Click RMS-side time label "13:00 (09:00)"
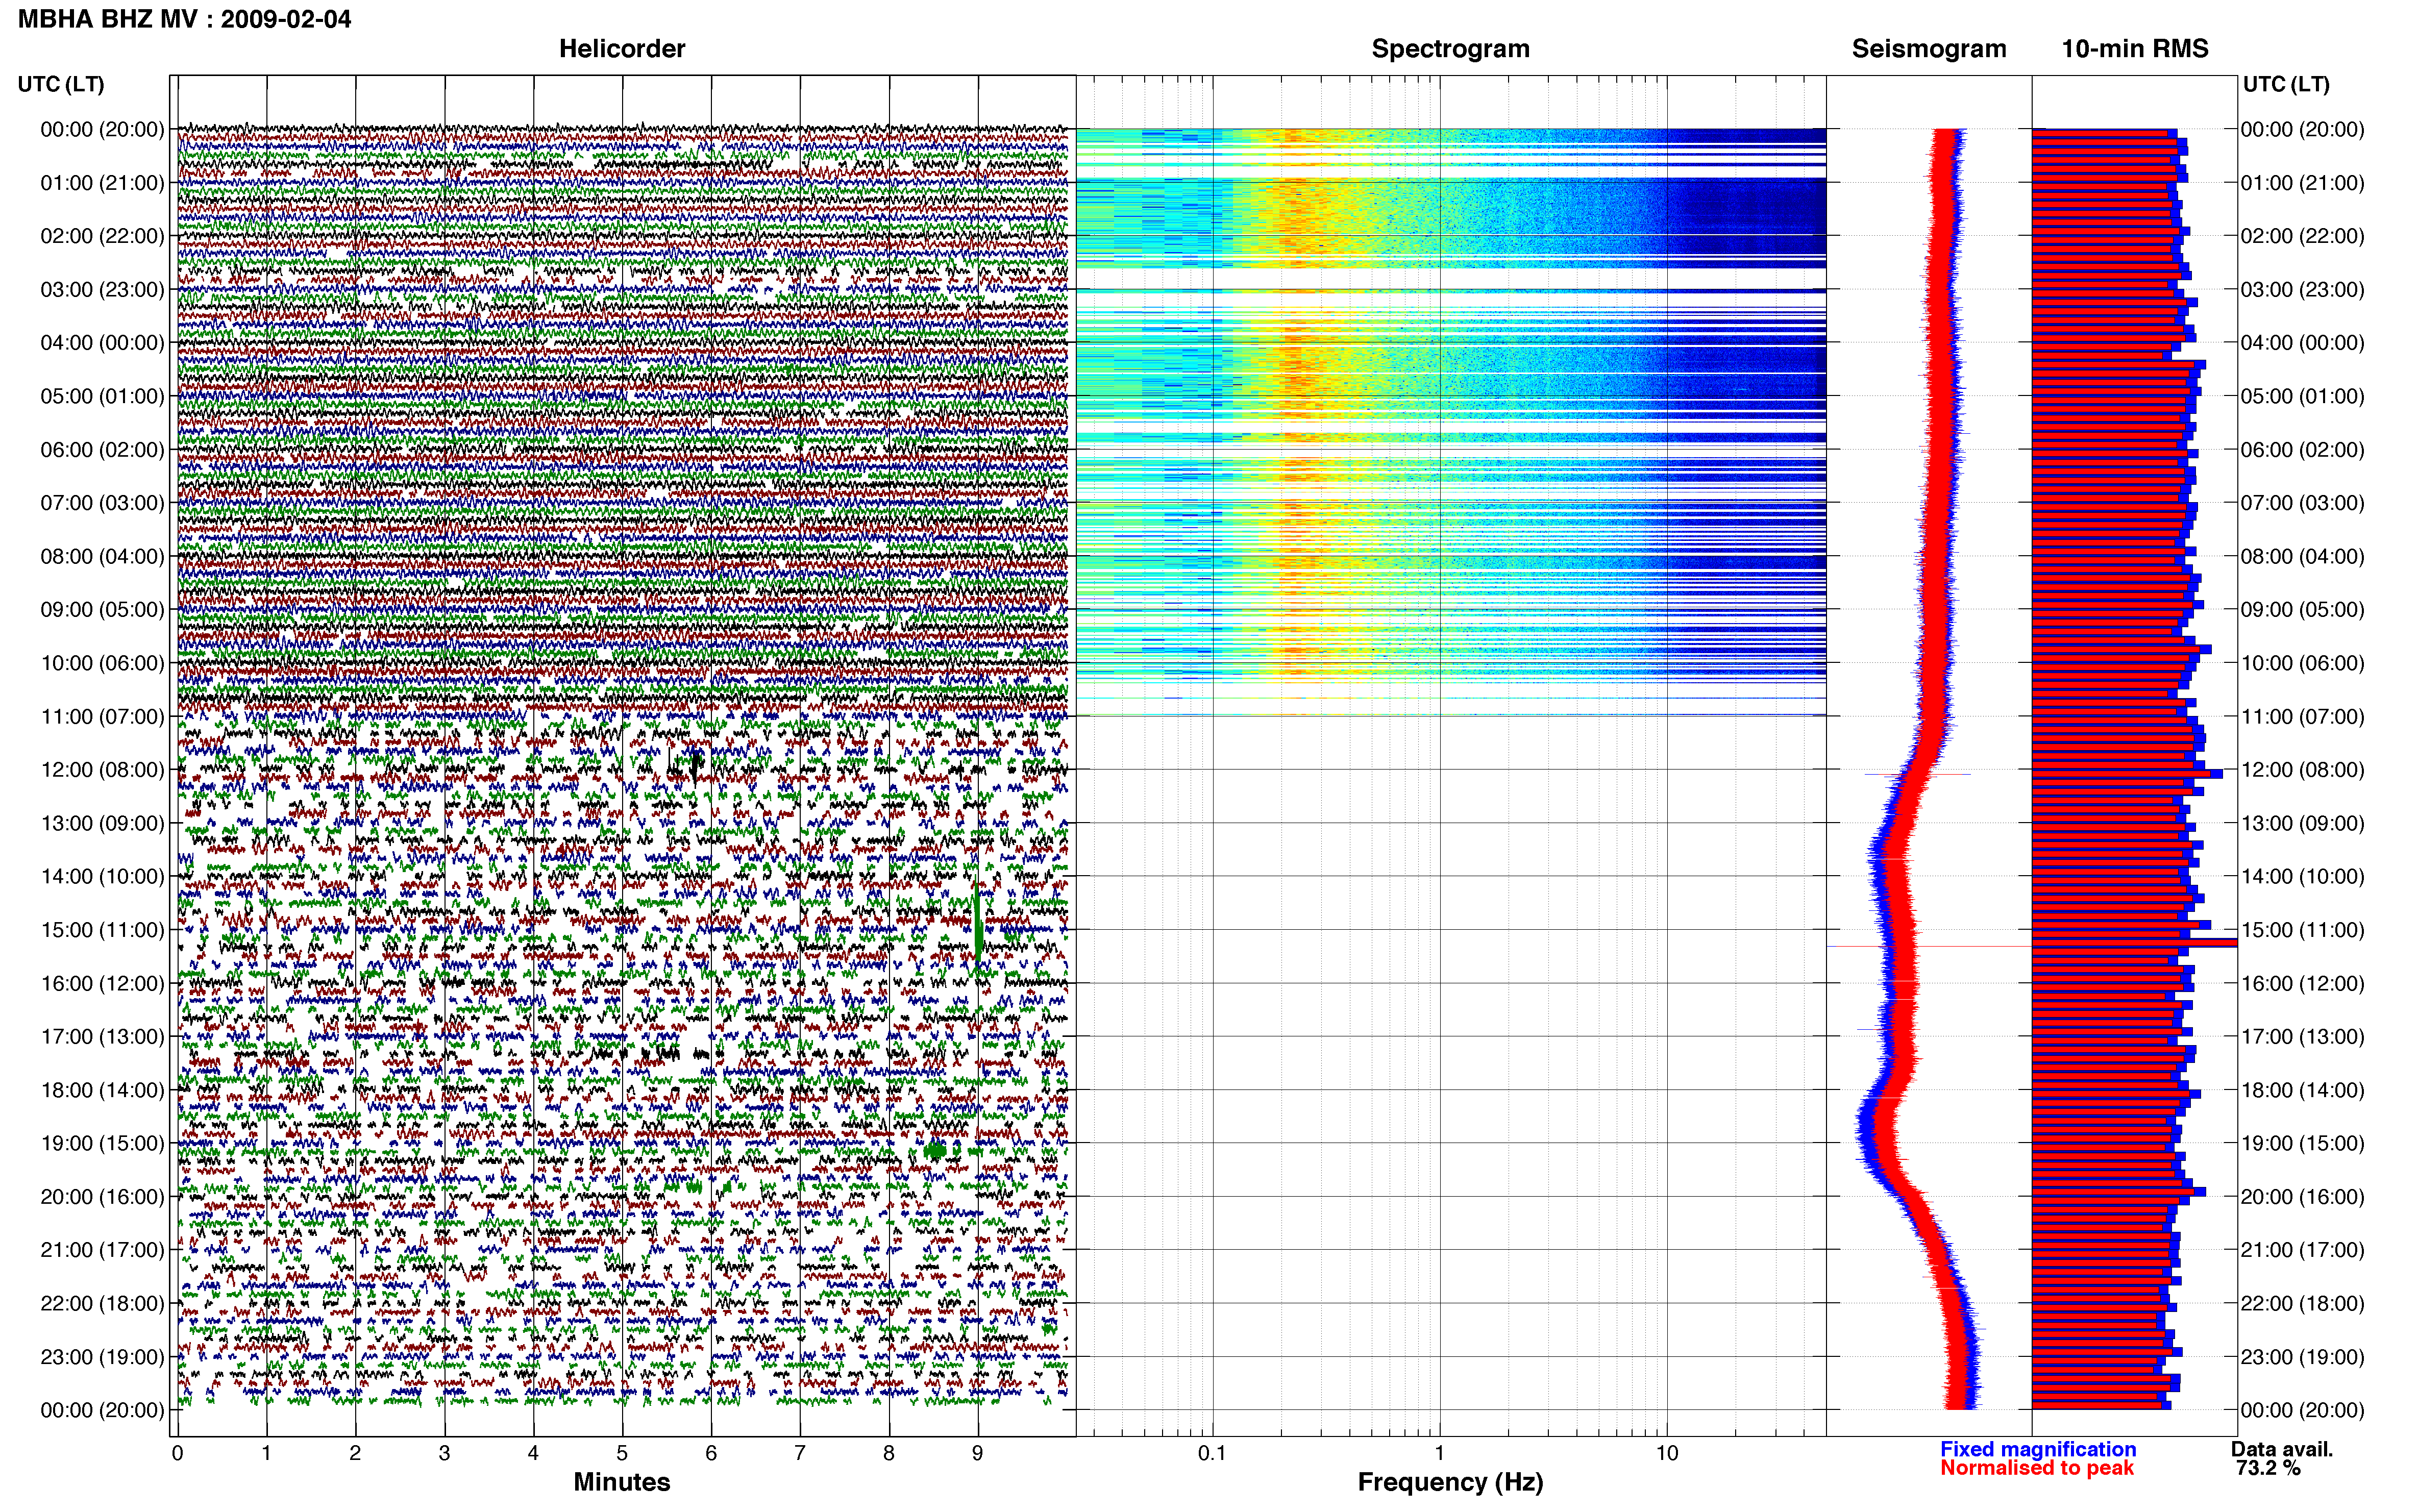This screenshot has width=2419, height=1512. point(2302,823)
